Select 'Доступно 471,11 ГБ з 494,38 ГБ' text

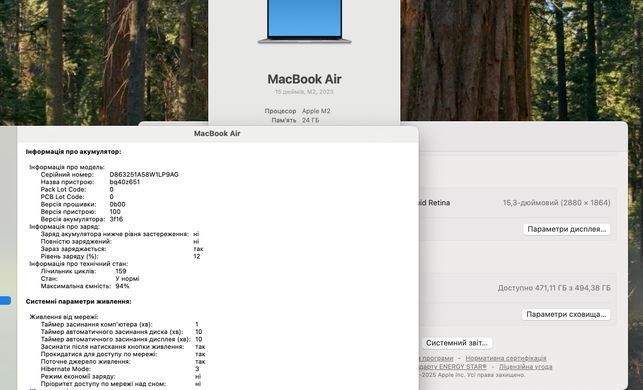point(554,288)
